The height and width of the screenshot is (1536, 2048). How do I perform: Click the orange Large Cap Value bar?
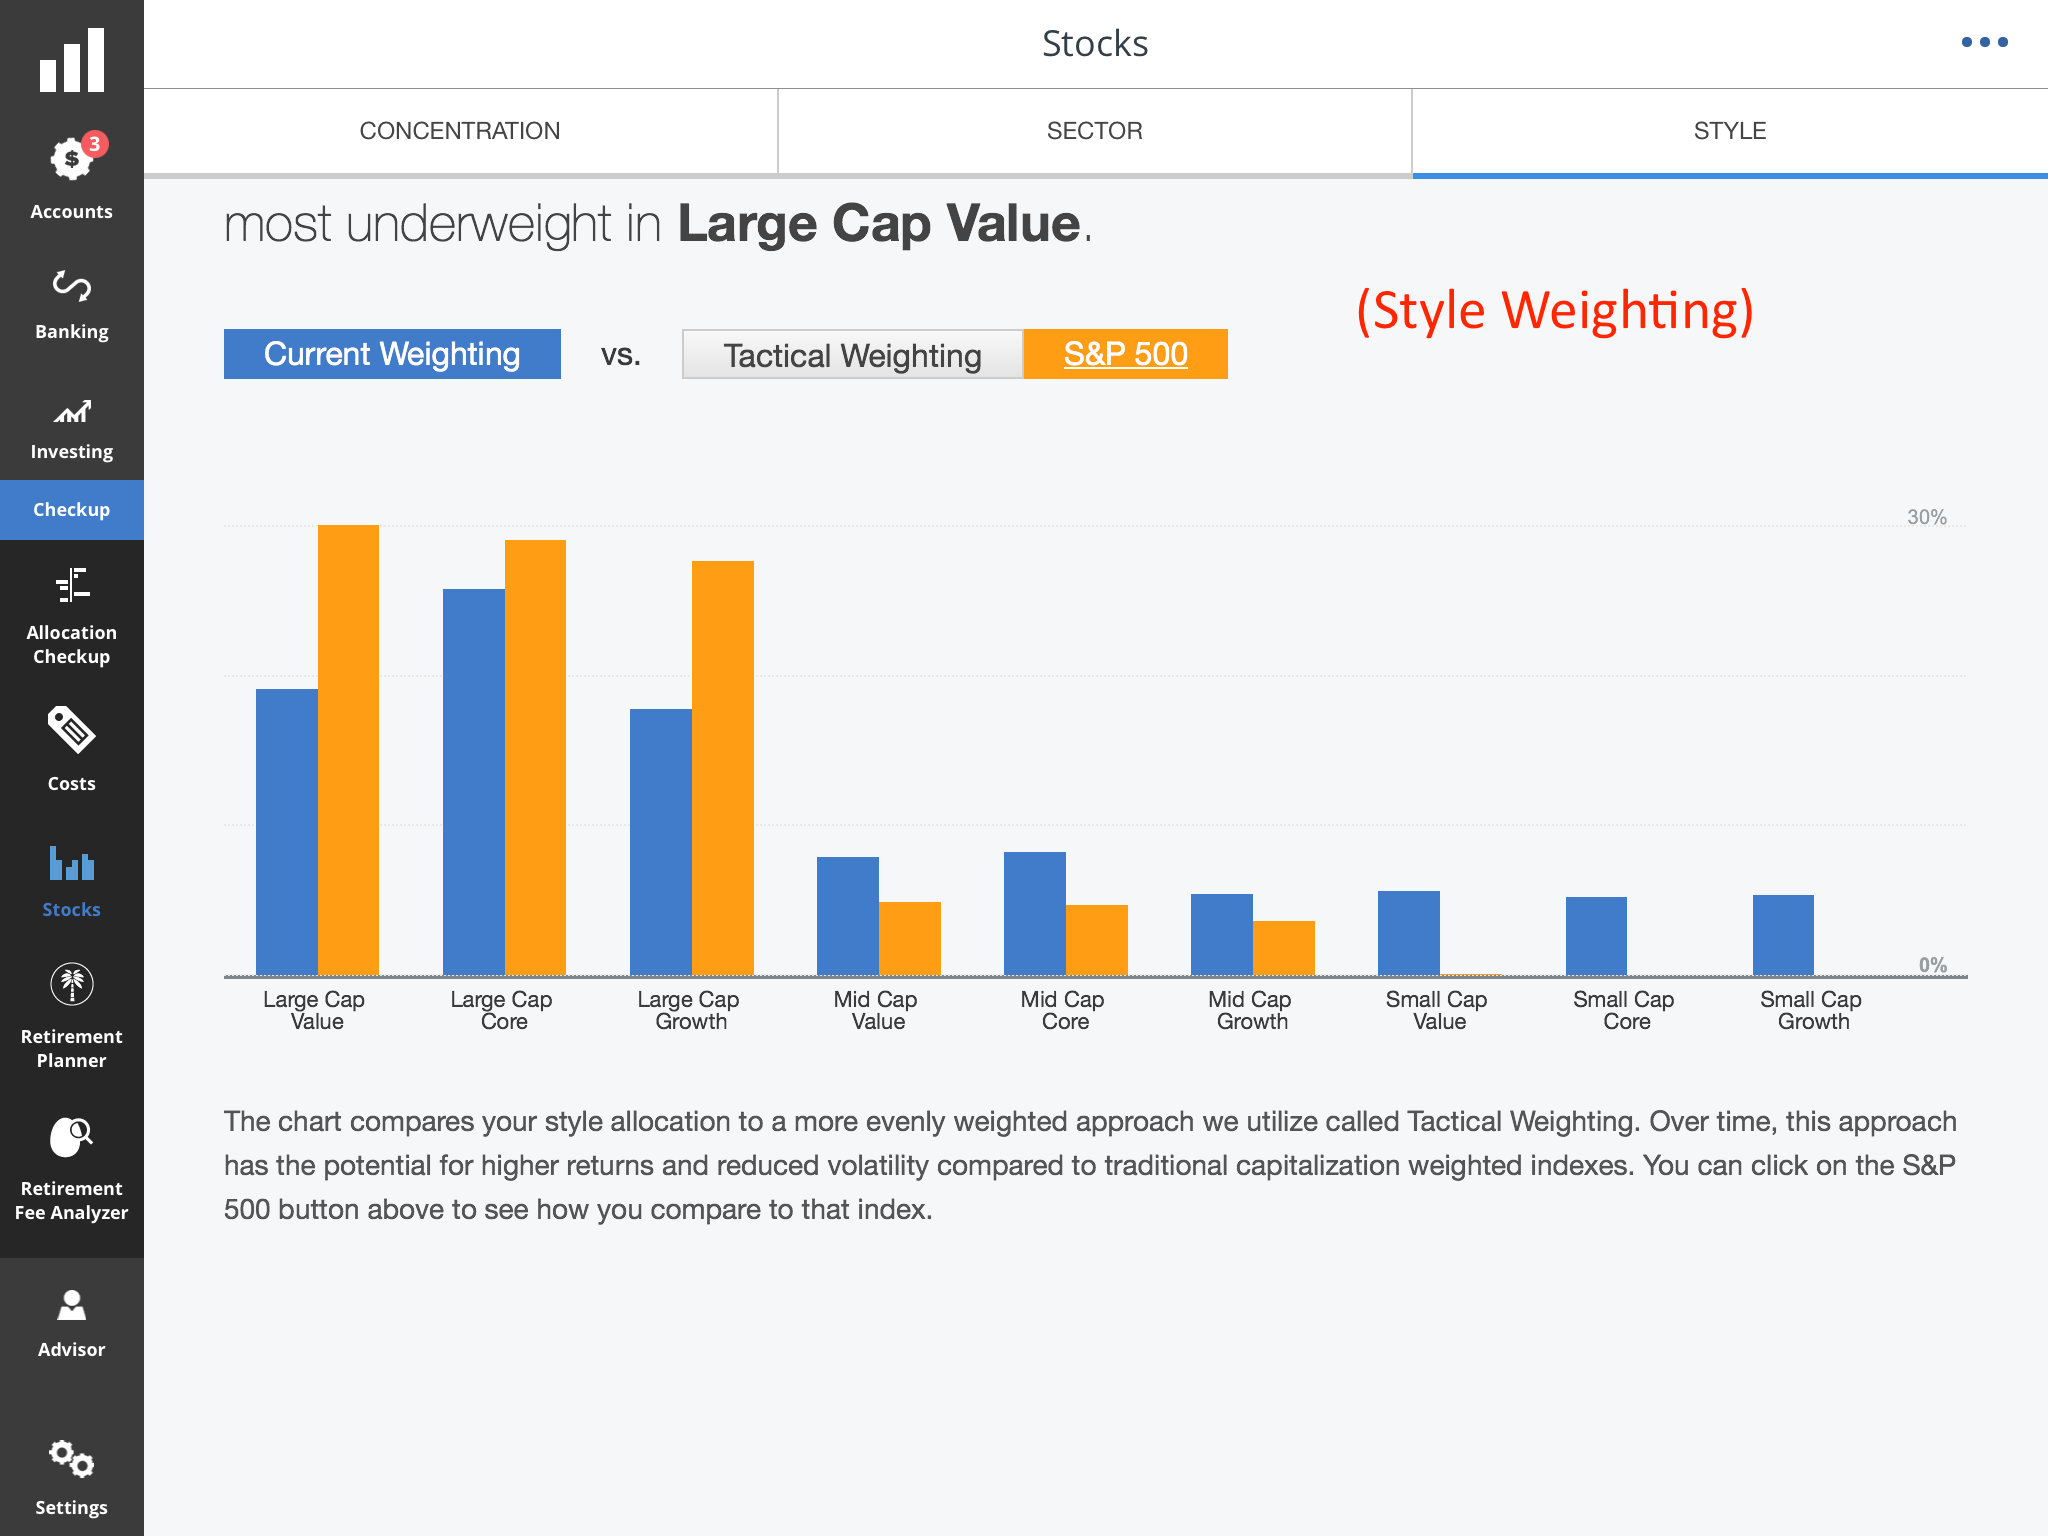[x=348, y=750]
